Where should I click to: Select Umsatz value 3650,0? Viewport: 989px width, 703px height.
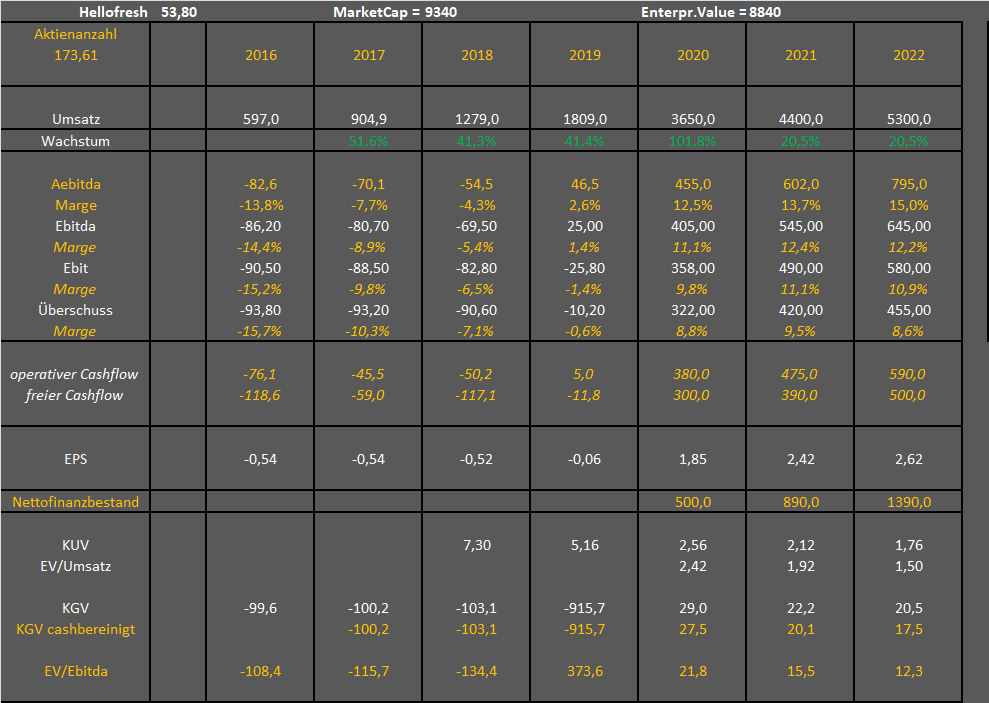click(x=693, y=119)
